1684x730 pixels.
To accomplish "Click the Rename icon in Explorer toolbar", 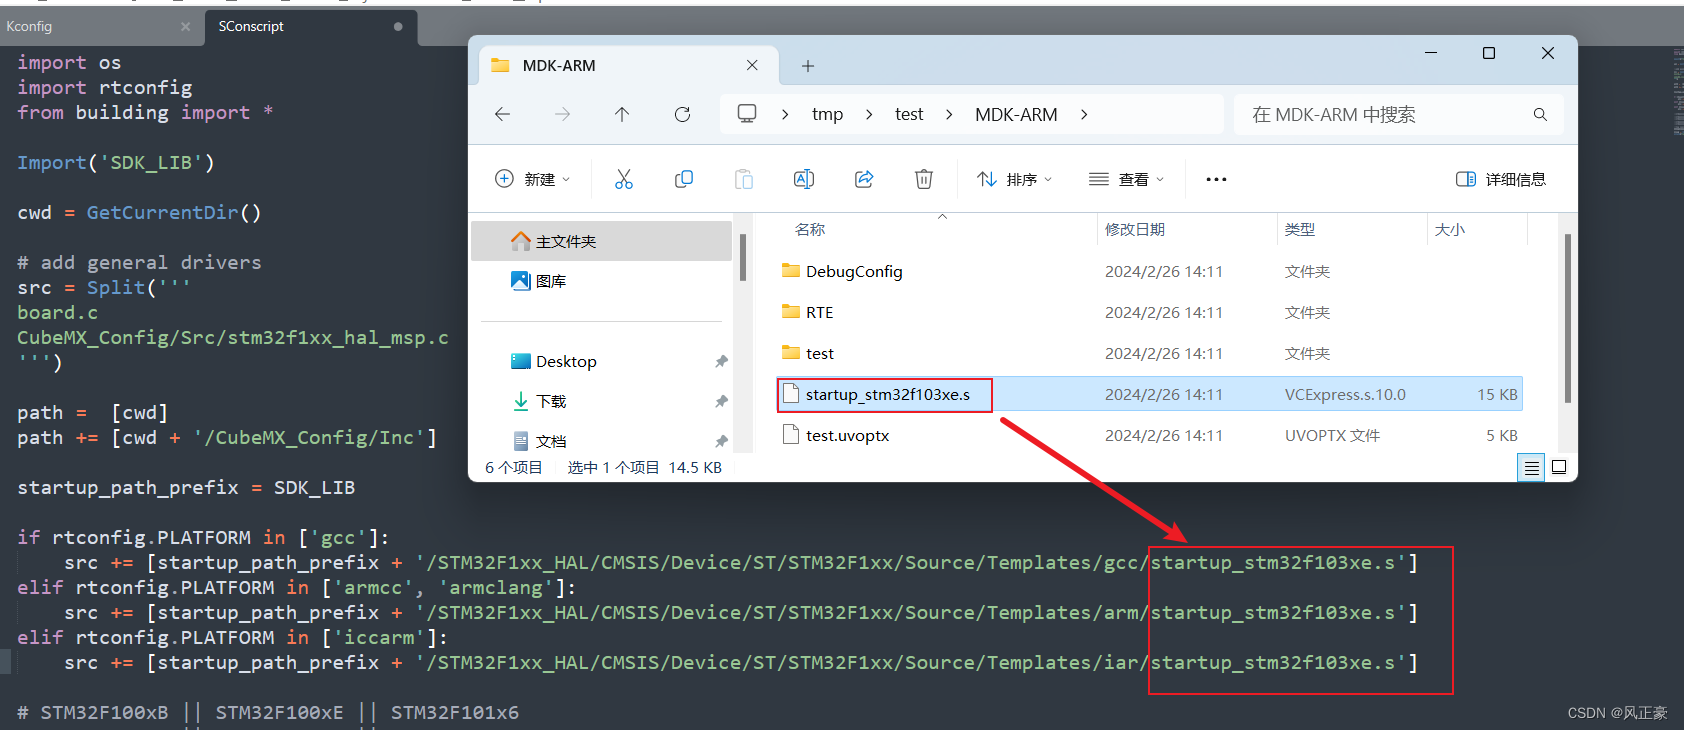I will [804, 179].
